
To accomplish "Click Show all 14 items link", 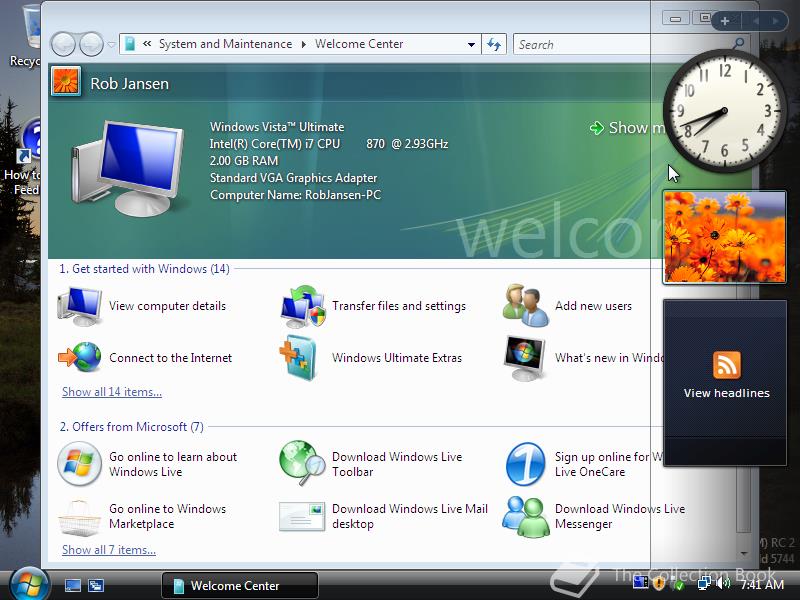I will pos(112,392).
